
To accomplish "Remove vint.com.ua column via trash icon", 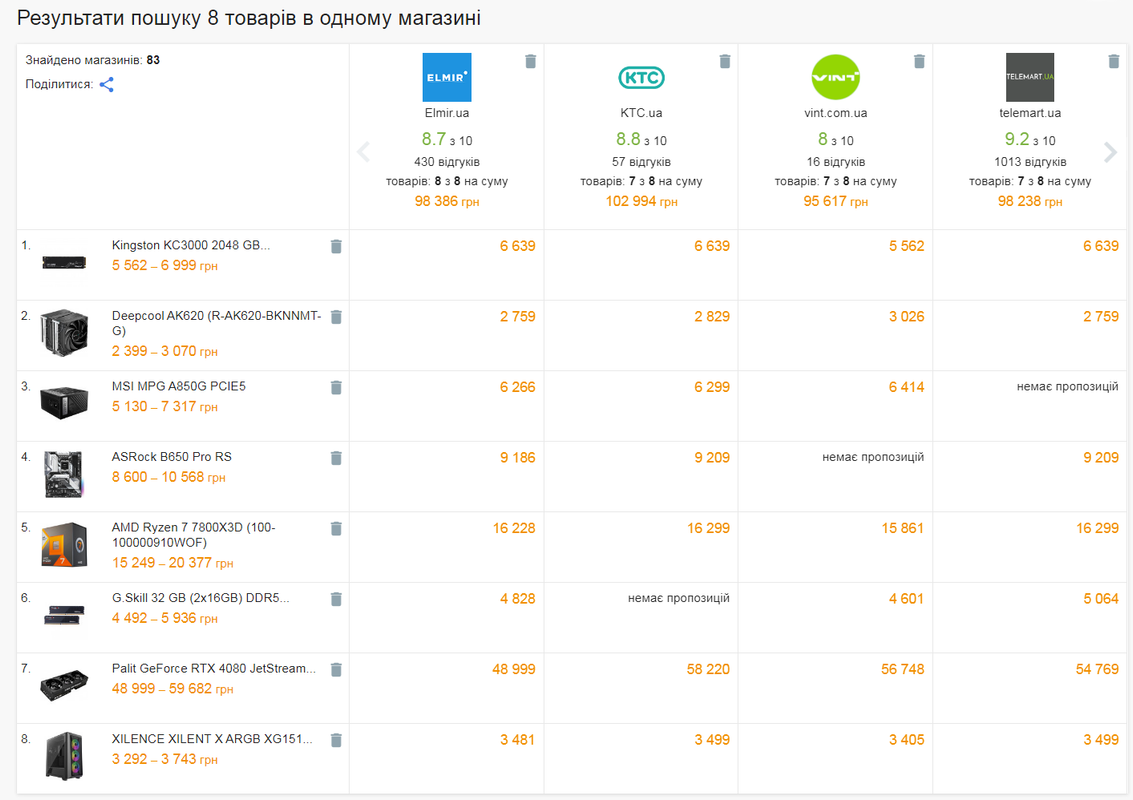I will point(919,61).
